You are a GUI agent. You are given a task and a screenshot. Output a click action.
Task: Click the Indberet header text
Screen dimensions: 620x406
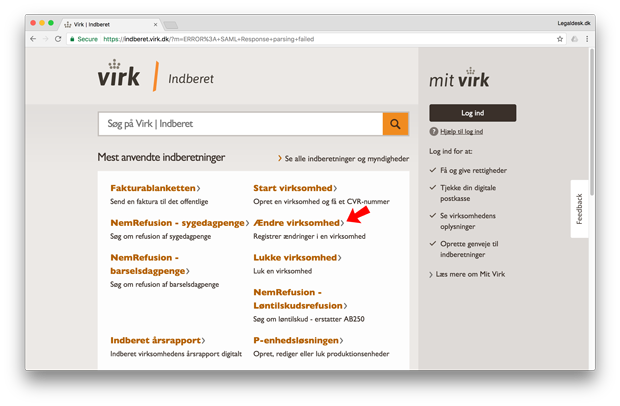click(x=191, y=79)
